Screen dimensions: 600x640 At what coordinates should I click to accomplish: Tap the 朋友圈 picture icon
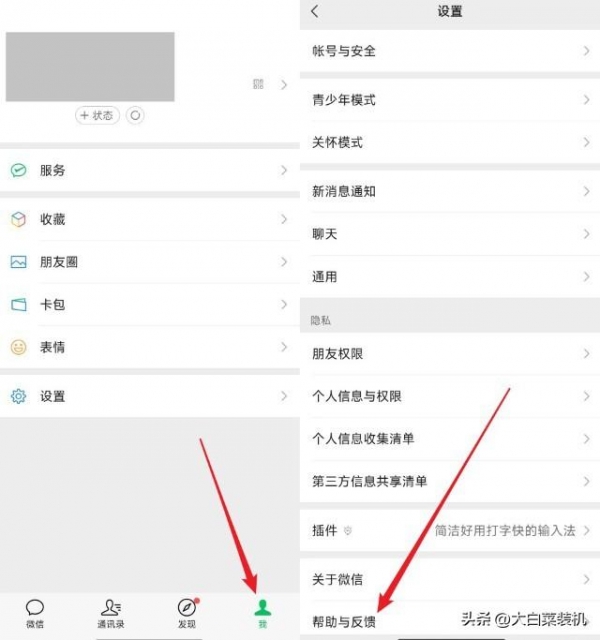[18, 262]
